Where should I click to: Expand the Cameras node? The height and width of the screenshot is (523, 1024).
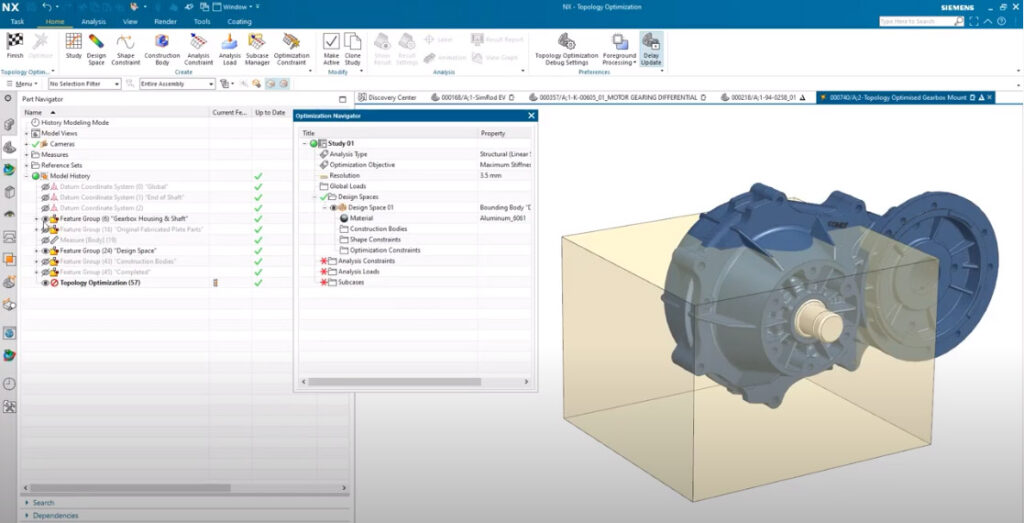pyautogui.click(x=27, y=144)
